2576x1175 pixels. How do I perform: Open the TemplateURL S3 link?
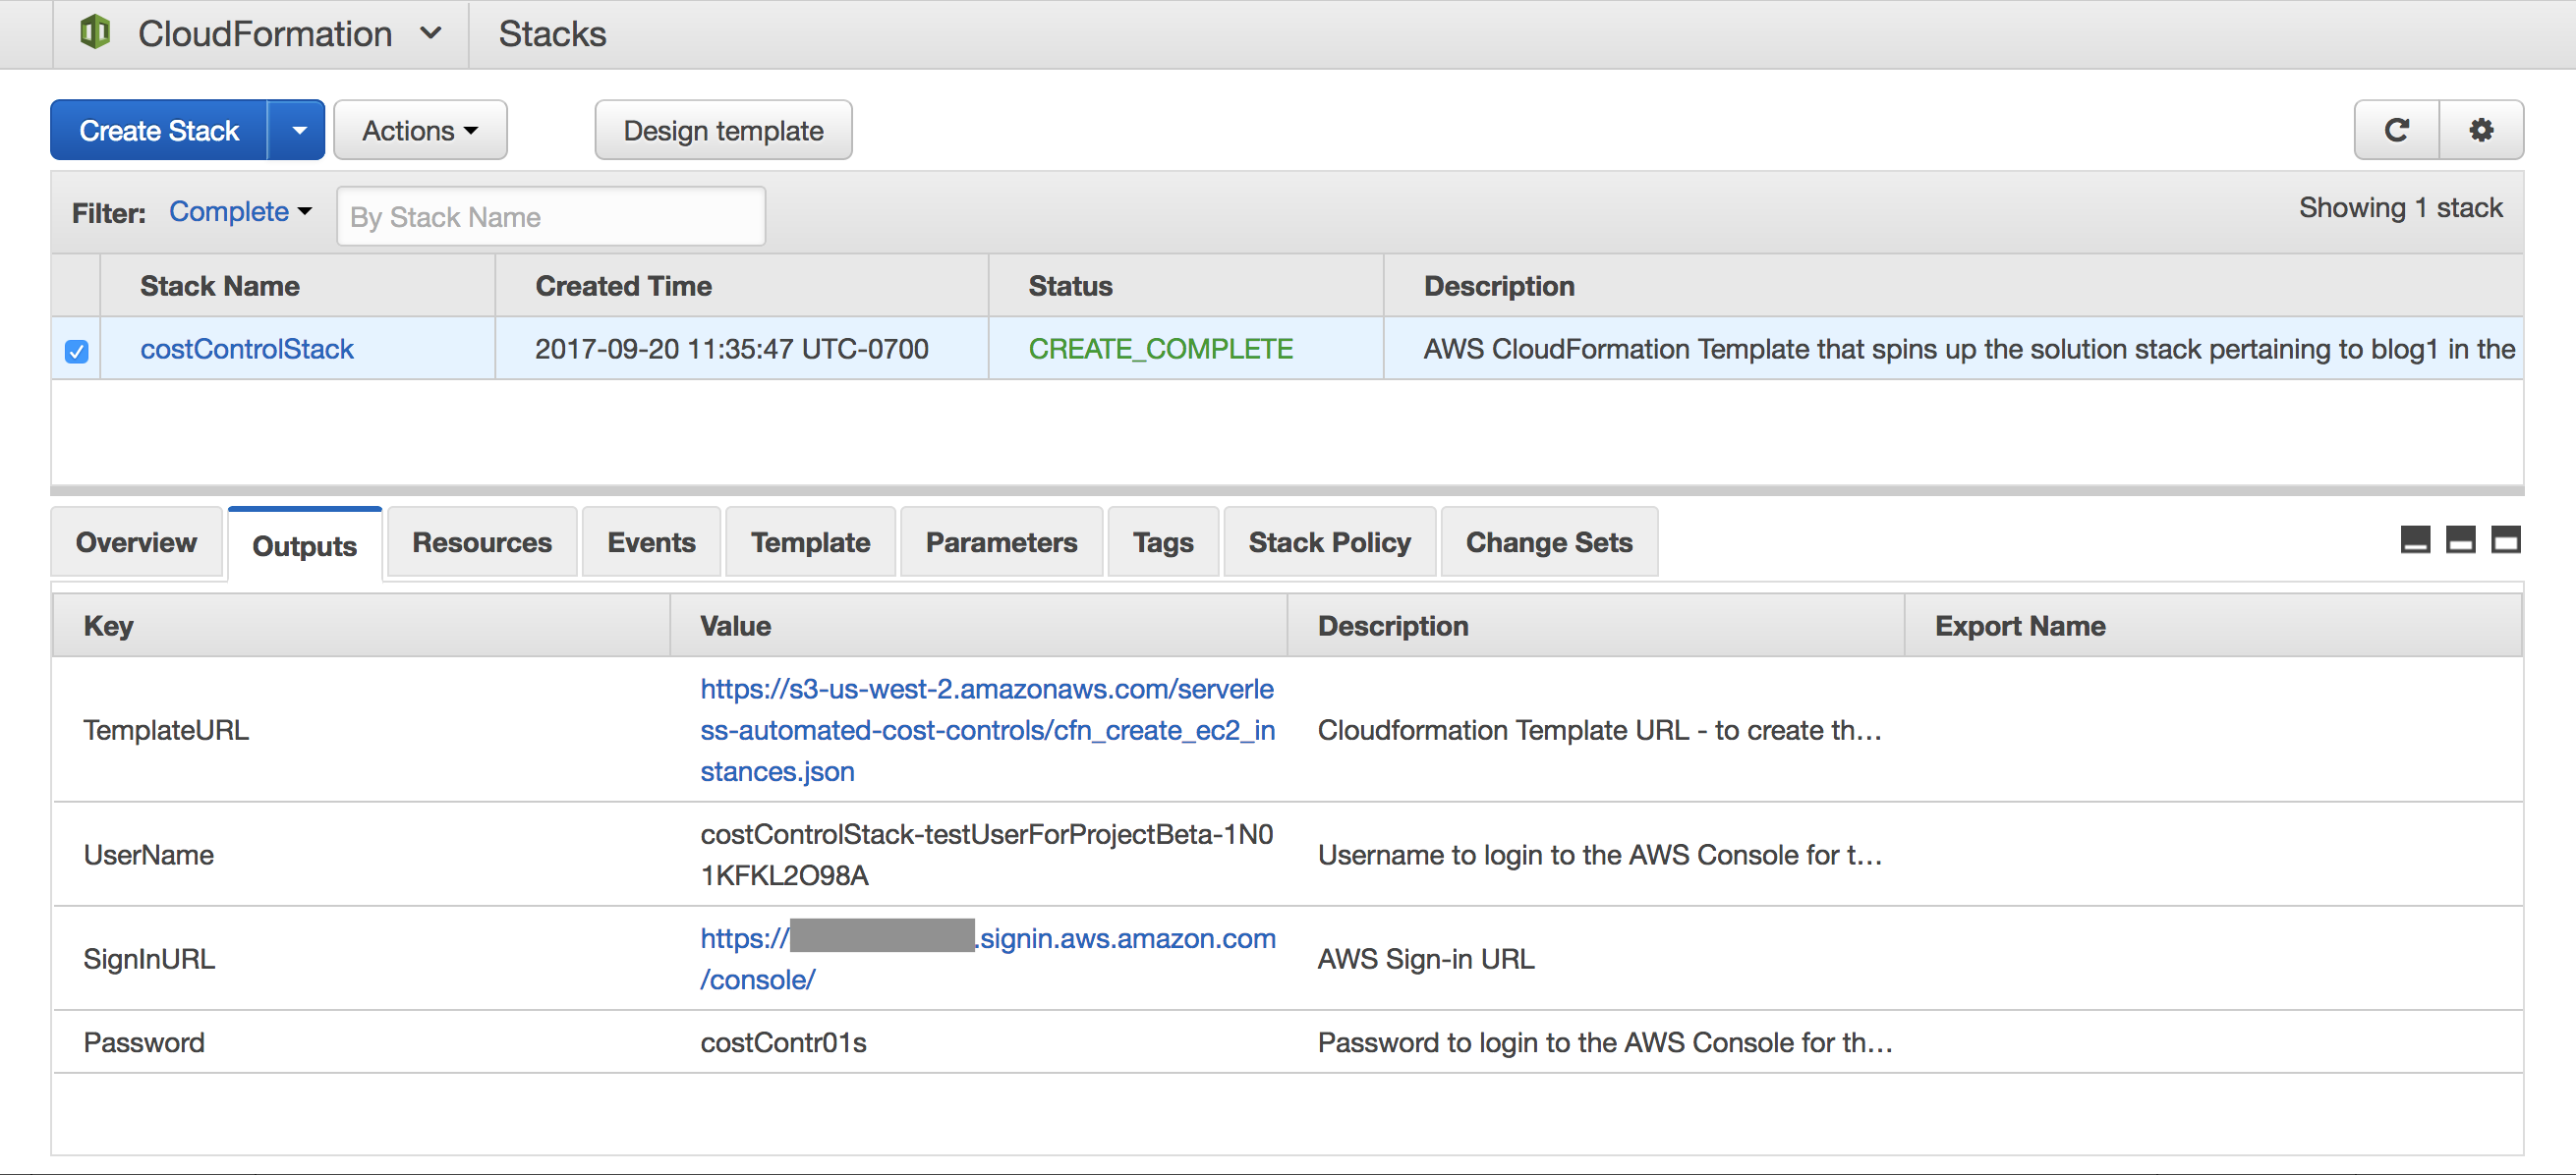pos(986,730)
